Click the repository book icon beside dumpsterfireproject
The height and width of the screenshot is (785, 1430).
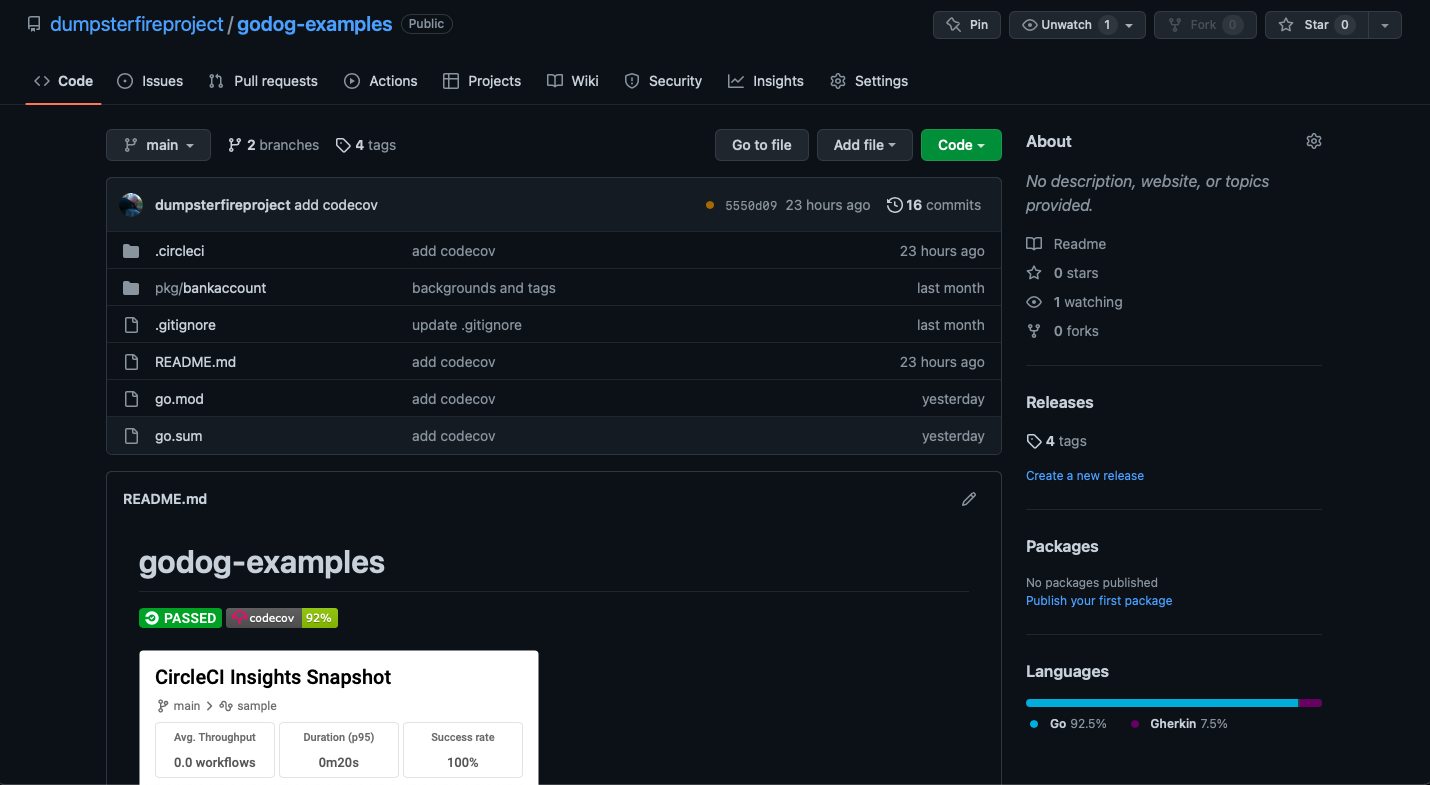pyautogui.click(x=34, y=24)
